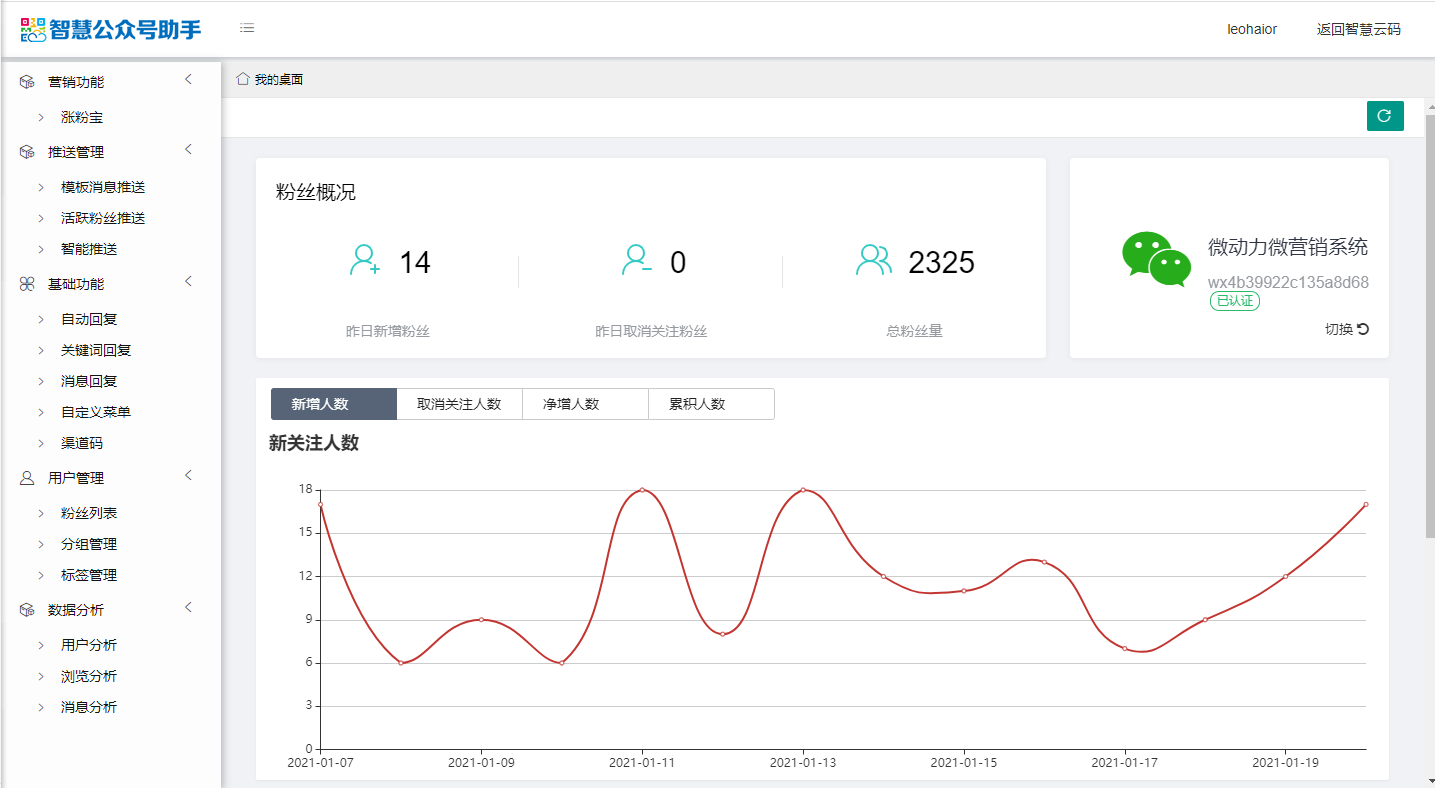Screen dimensions: 1435x788
Task: Click the green WeChat logo icon
Action: (1156, 259)
